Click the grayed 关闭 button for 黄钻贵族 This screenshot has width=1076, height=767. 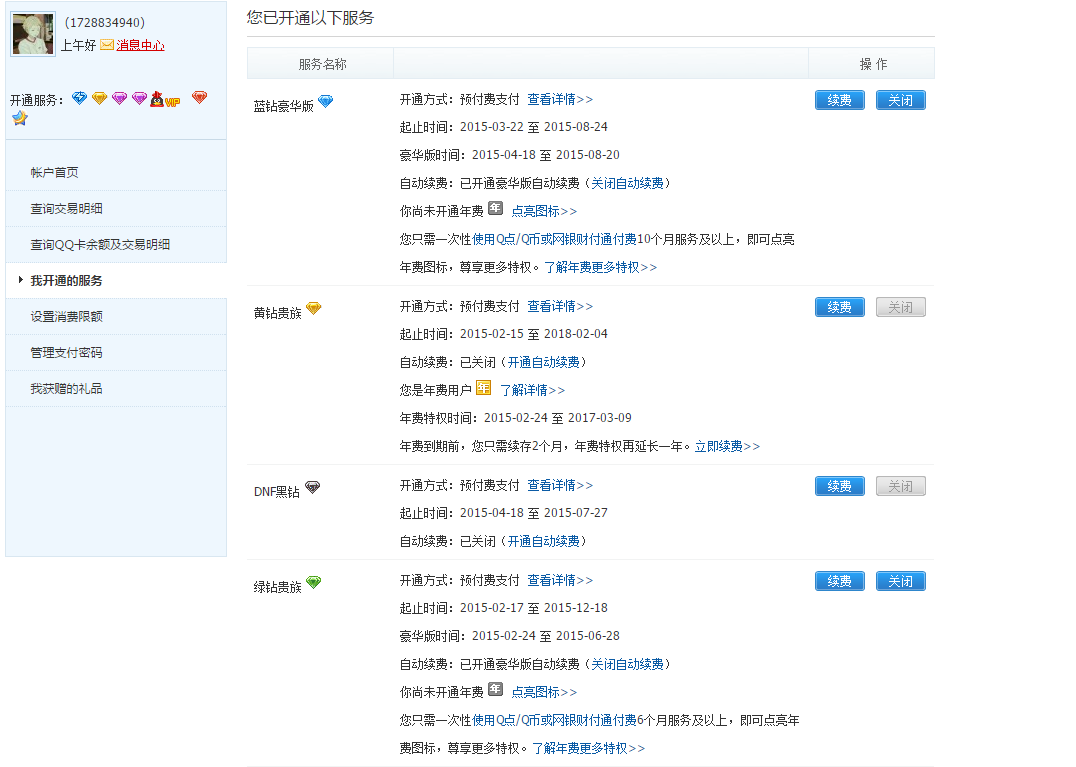pos(901,307)
